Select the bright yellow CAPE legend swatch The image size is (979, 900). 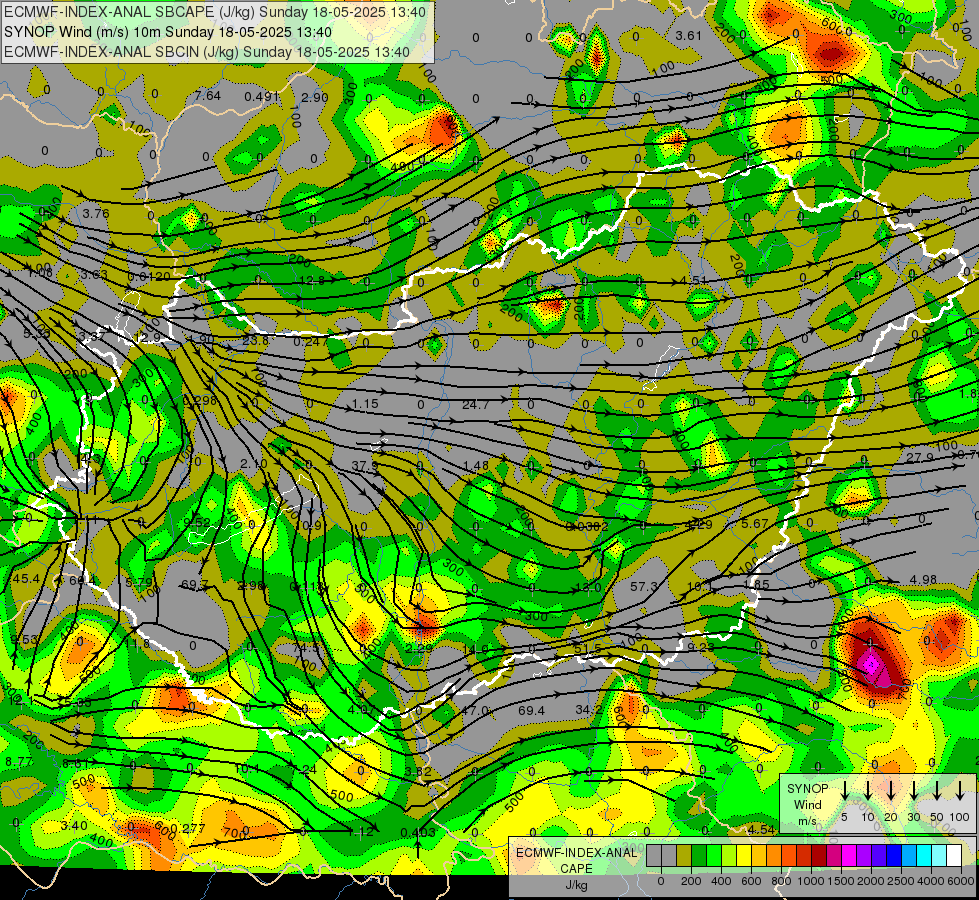[744, 856]
